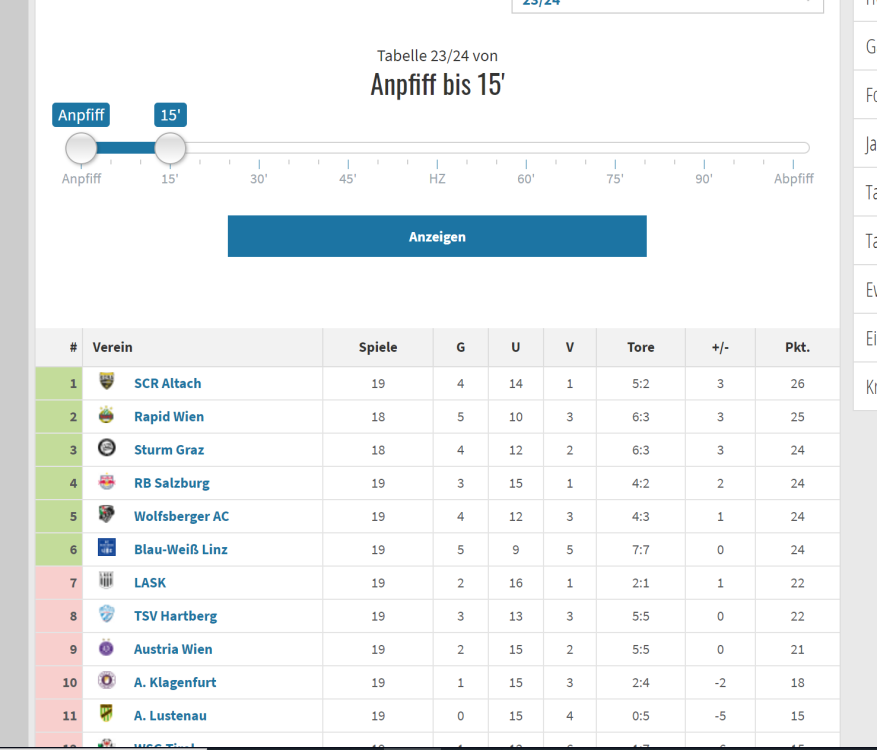The image size is (877, 750).
Task: Open the A. Lustenau team link
Action: click(170, 715)
